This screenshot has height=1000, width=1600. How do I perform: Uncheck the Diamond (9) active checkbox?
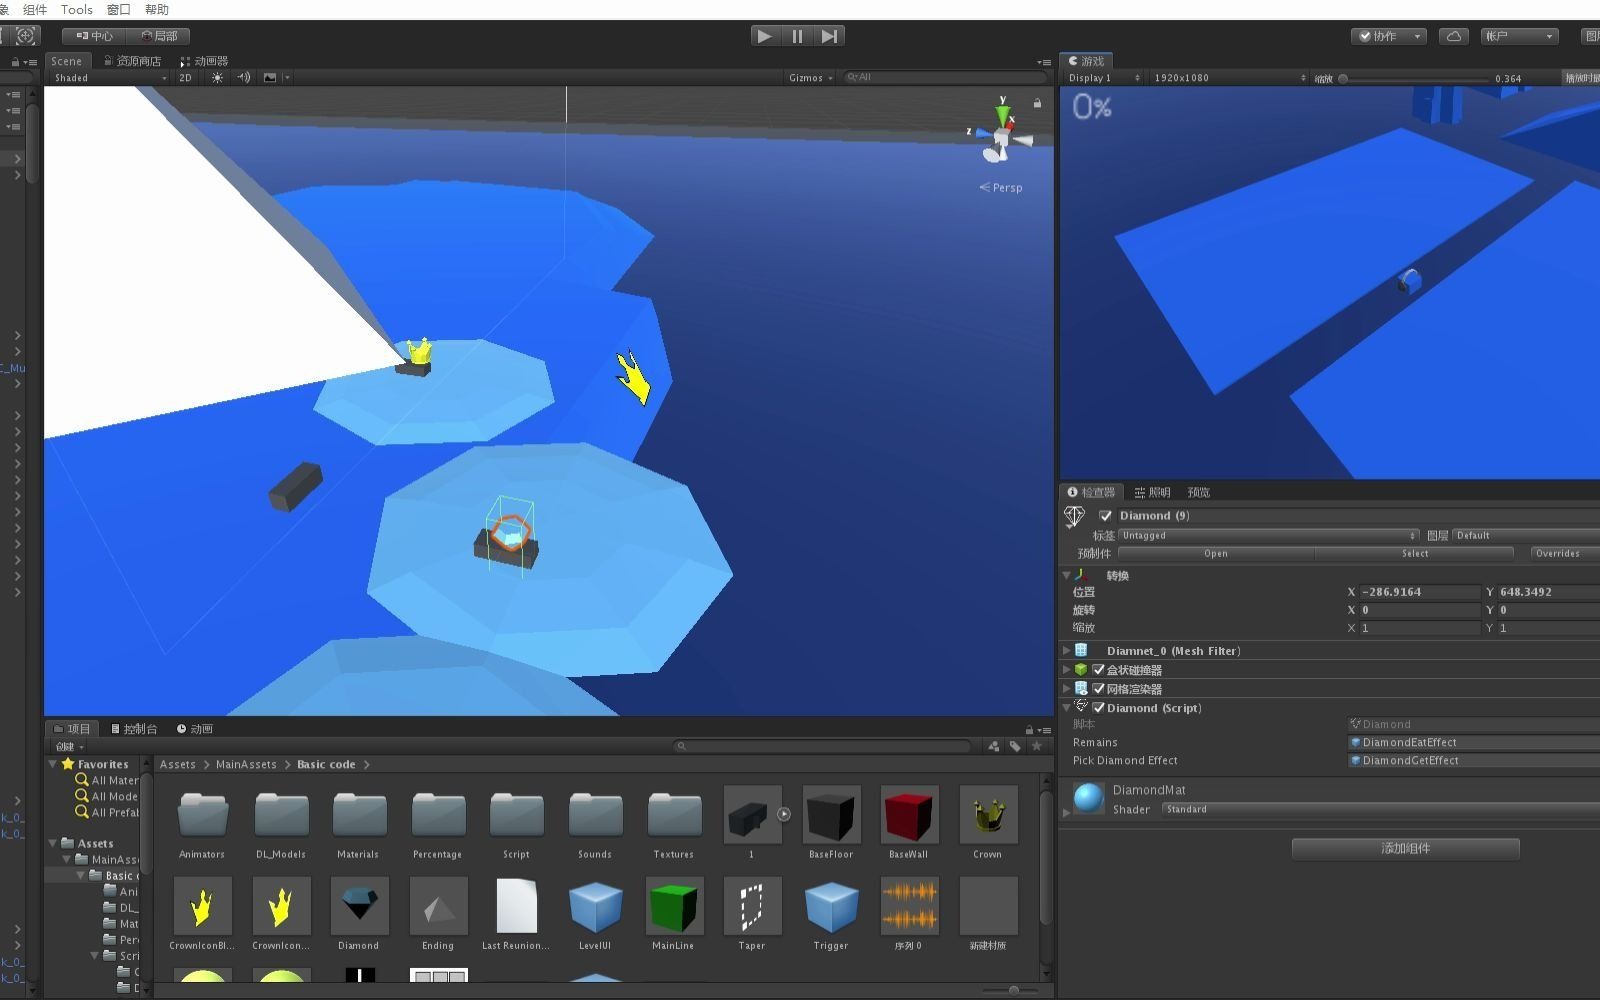[1105, 515]
